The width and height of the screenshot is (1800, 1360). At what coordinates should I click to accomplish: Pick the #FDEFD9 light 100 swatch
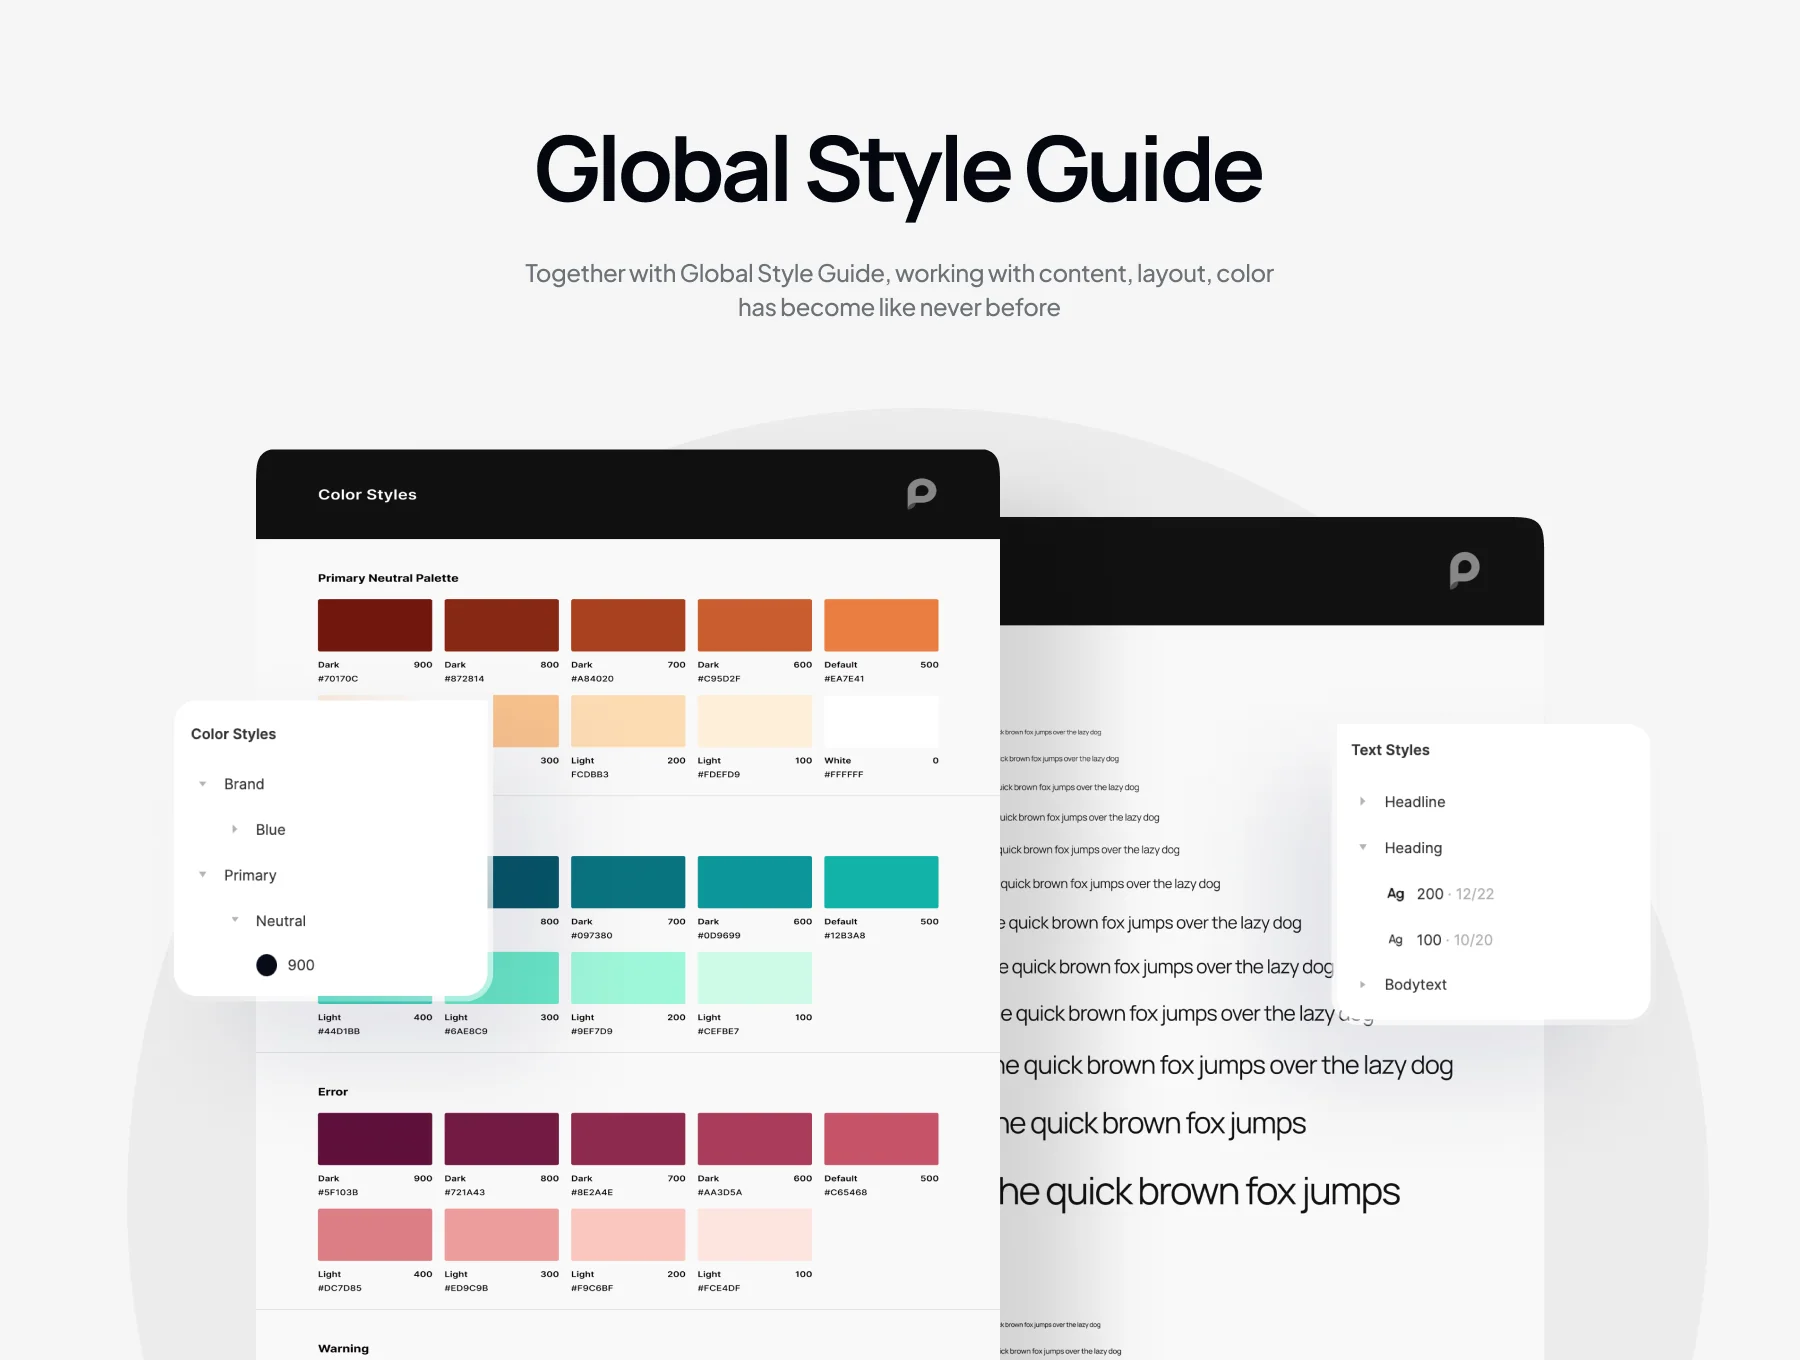coord(755,721)
